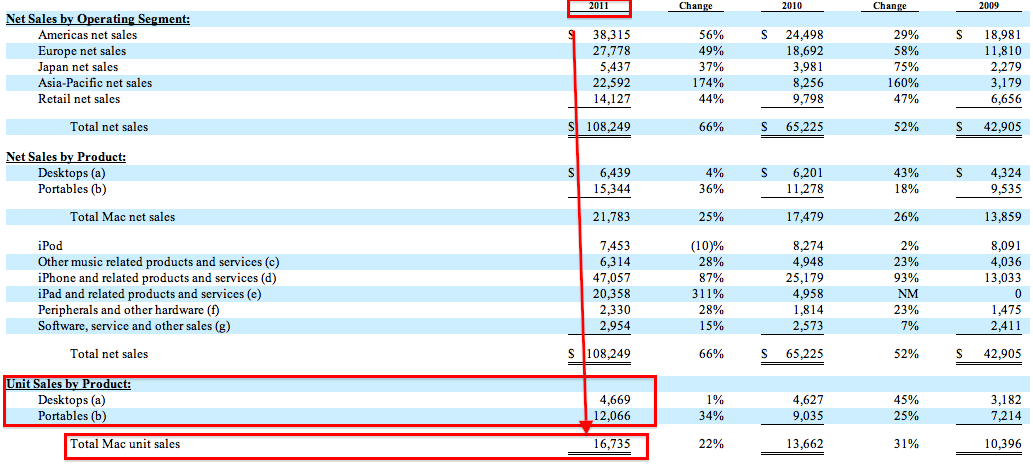Click the 'Americas net sales' row label
The image size is (1033, 468).
click(x=88, y=35)
